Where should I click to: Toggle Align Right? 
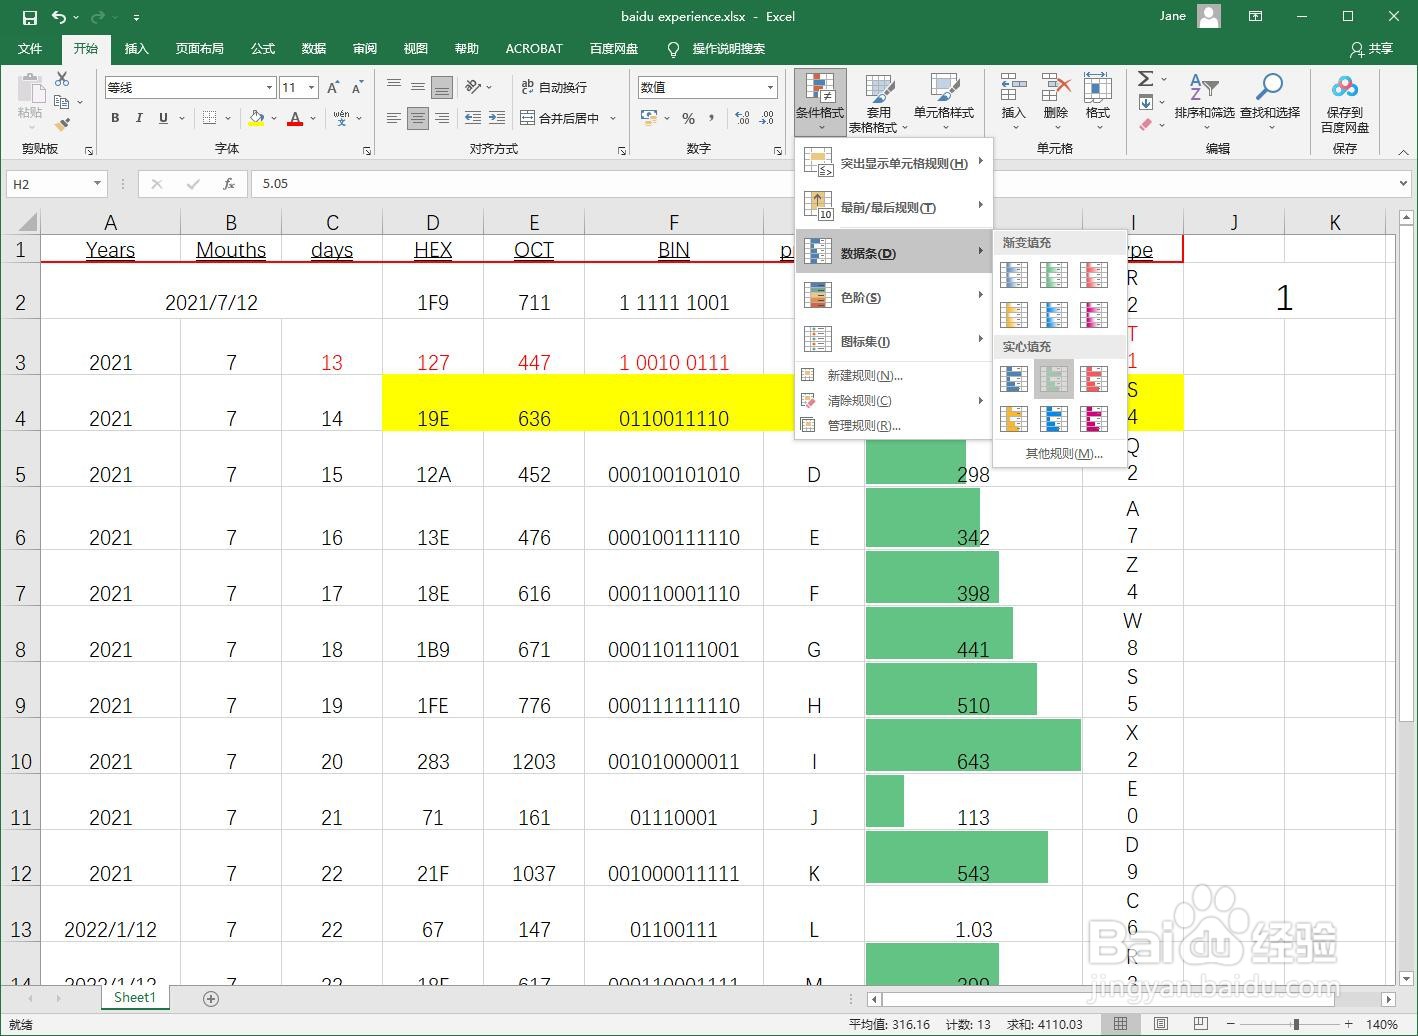coord(442,118)
